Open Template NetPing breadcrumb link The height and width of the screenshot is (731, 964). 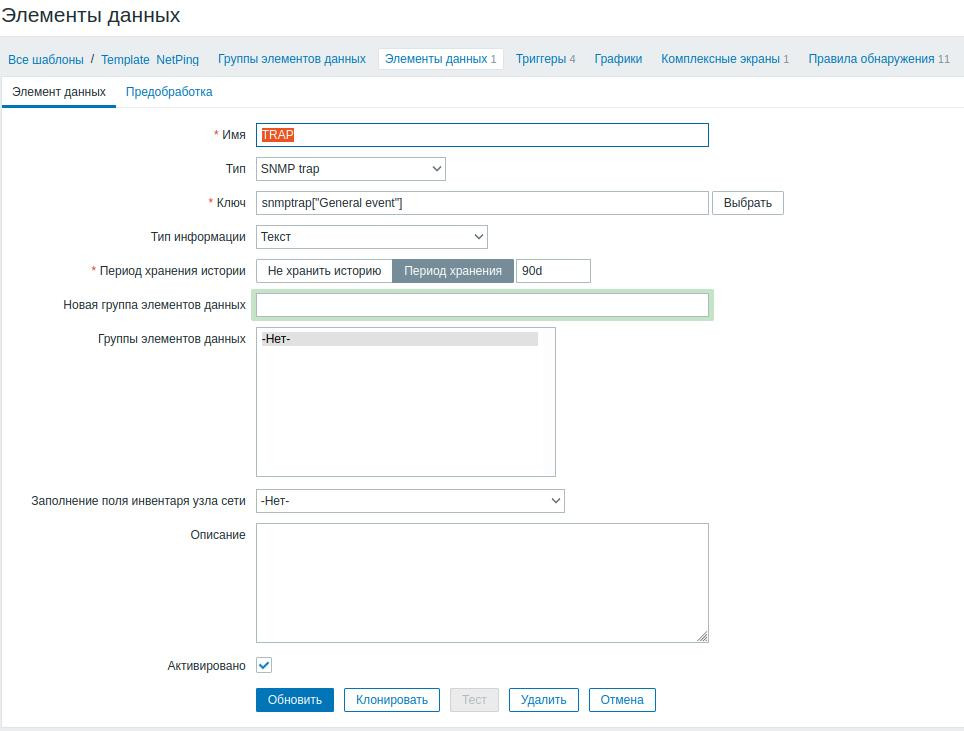pos(150,60)
